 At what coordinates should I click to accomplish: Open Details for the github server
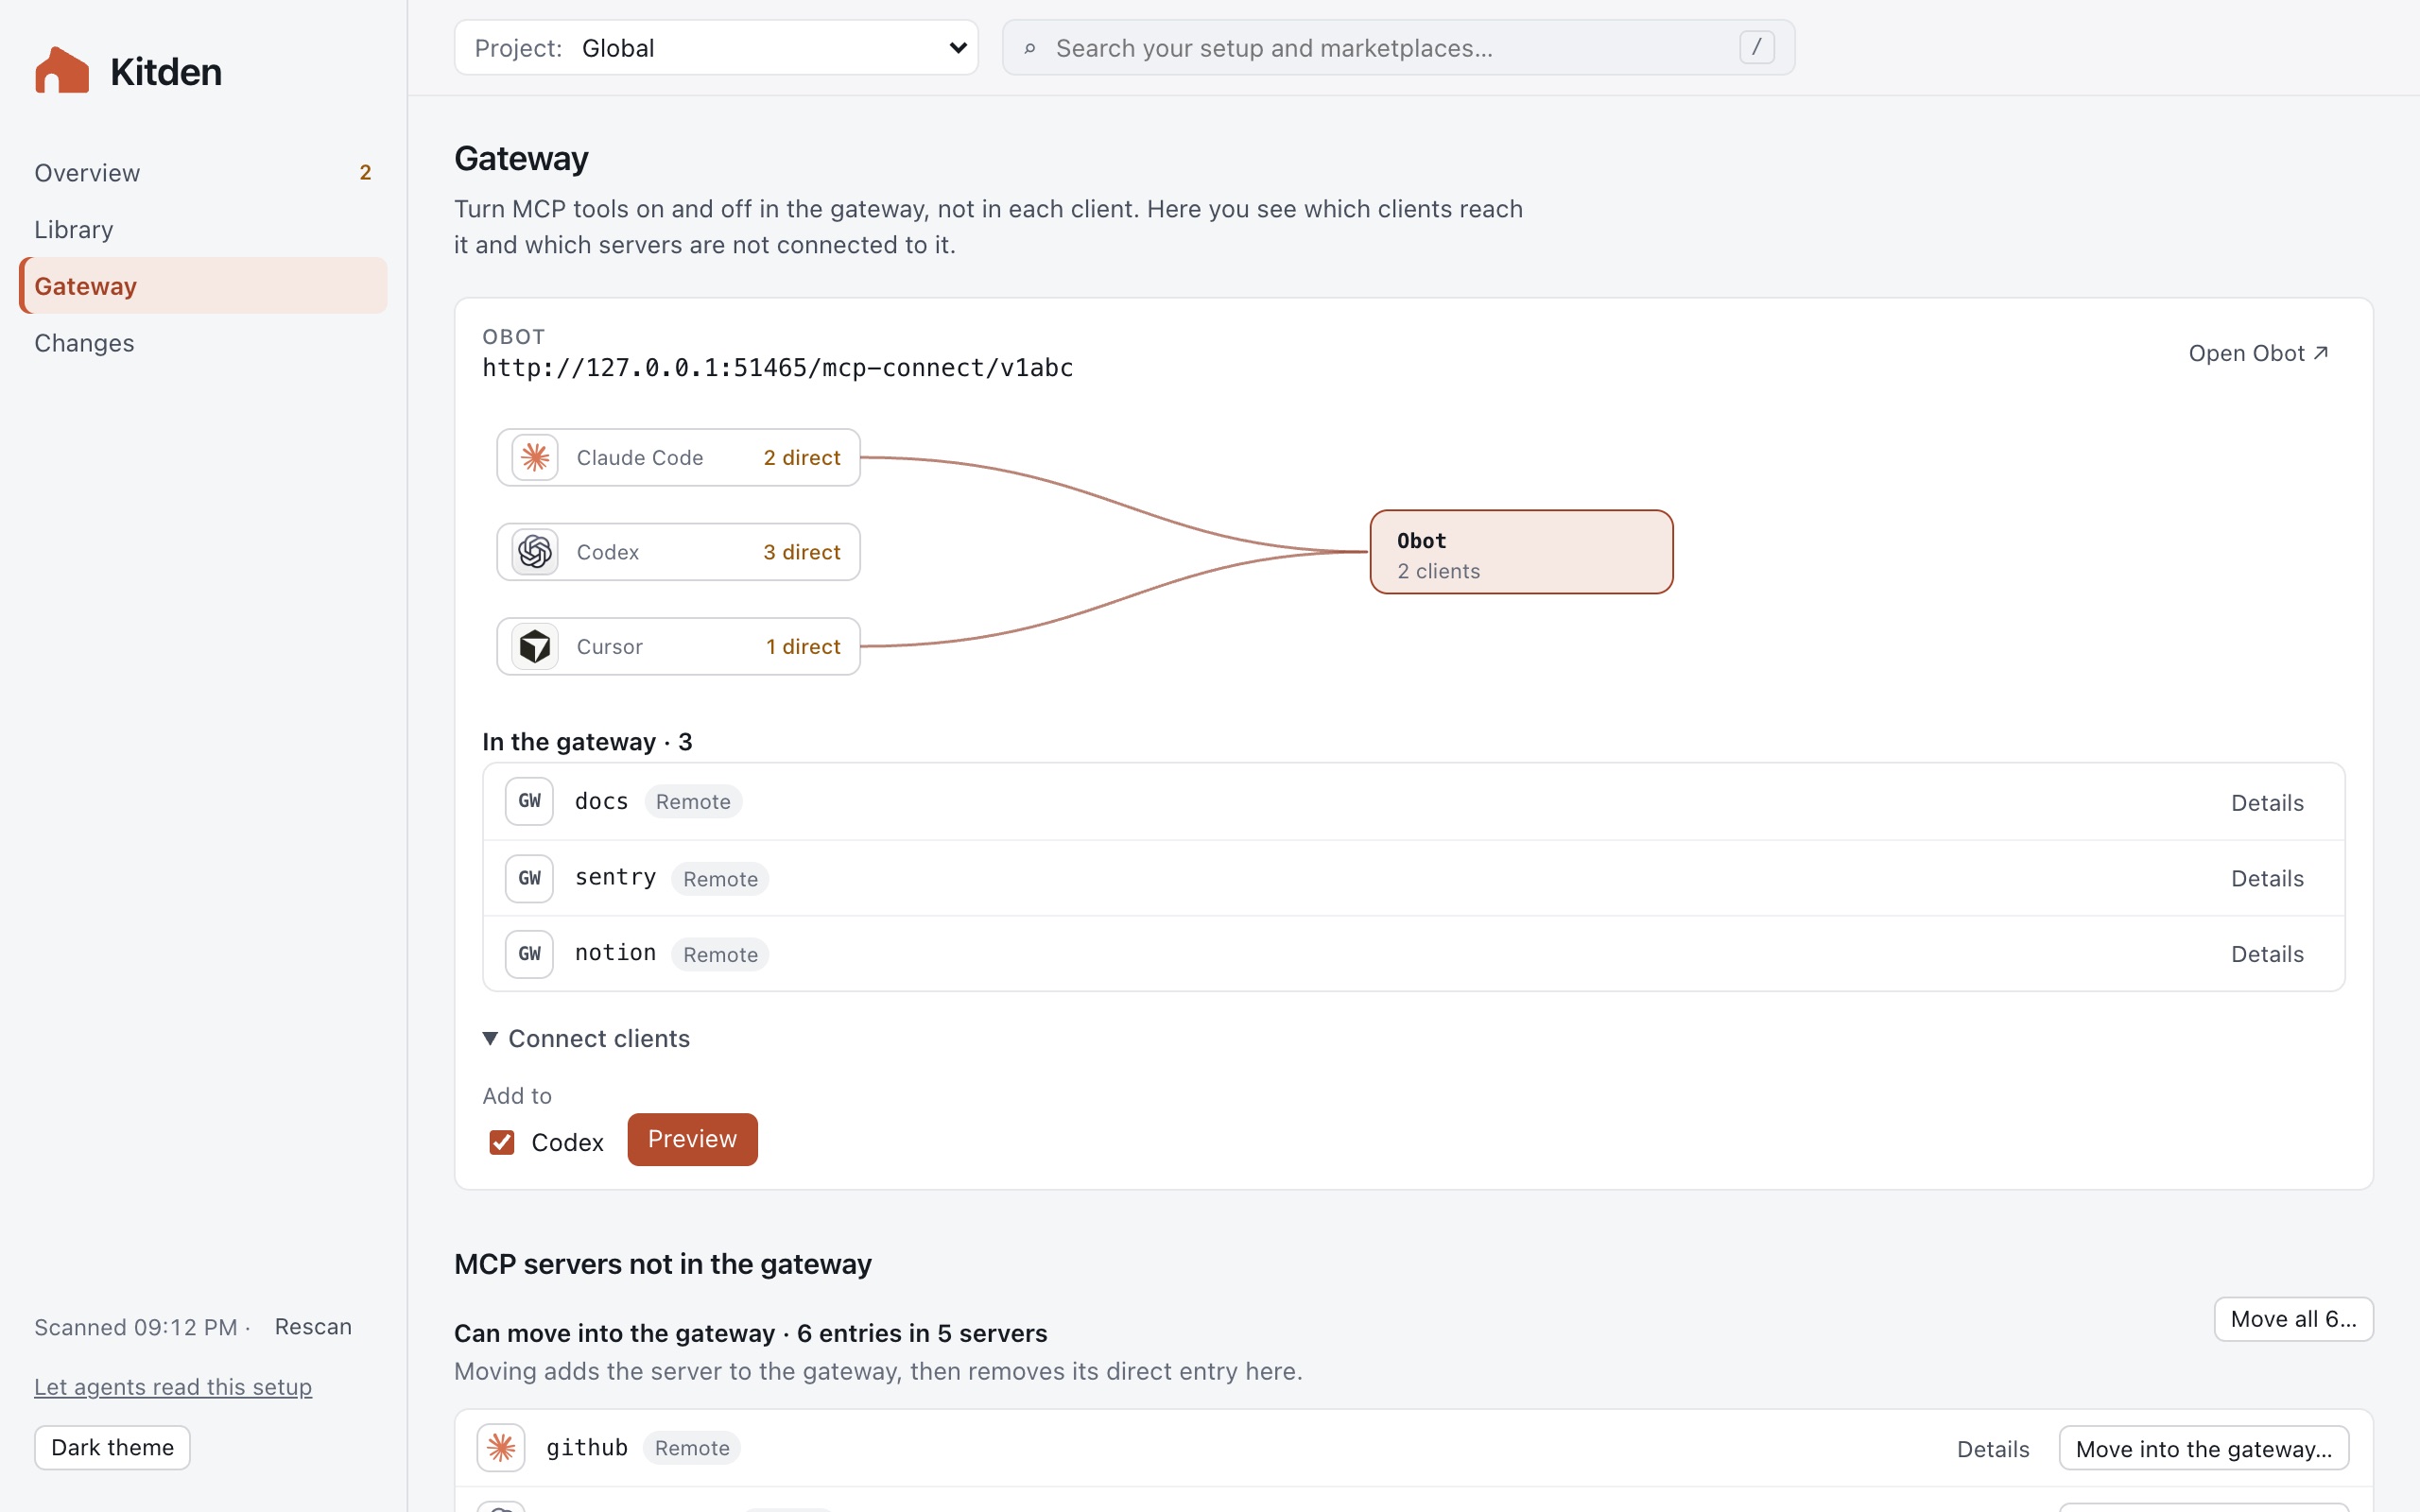[x=1993, y=1449]
